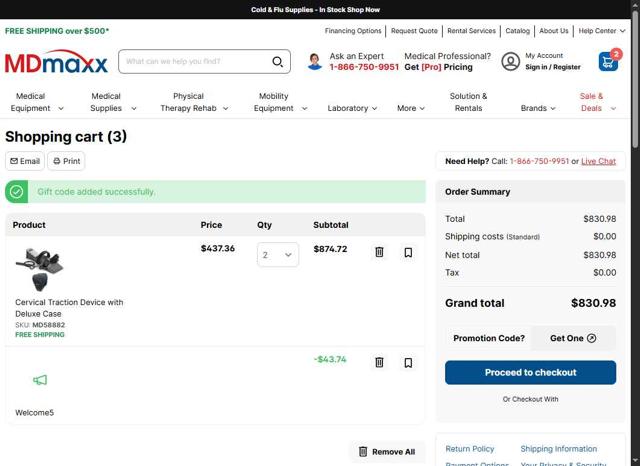The image size is (640, 466).
Task: Click FREE SHIPPING over $500 notice
Action: tap(57, 31)
